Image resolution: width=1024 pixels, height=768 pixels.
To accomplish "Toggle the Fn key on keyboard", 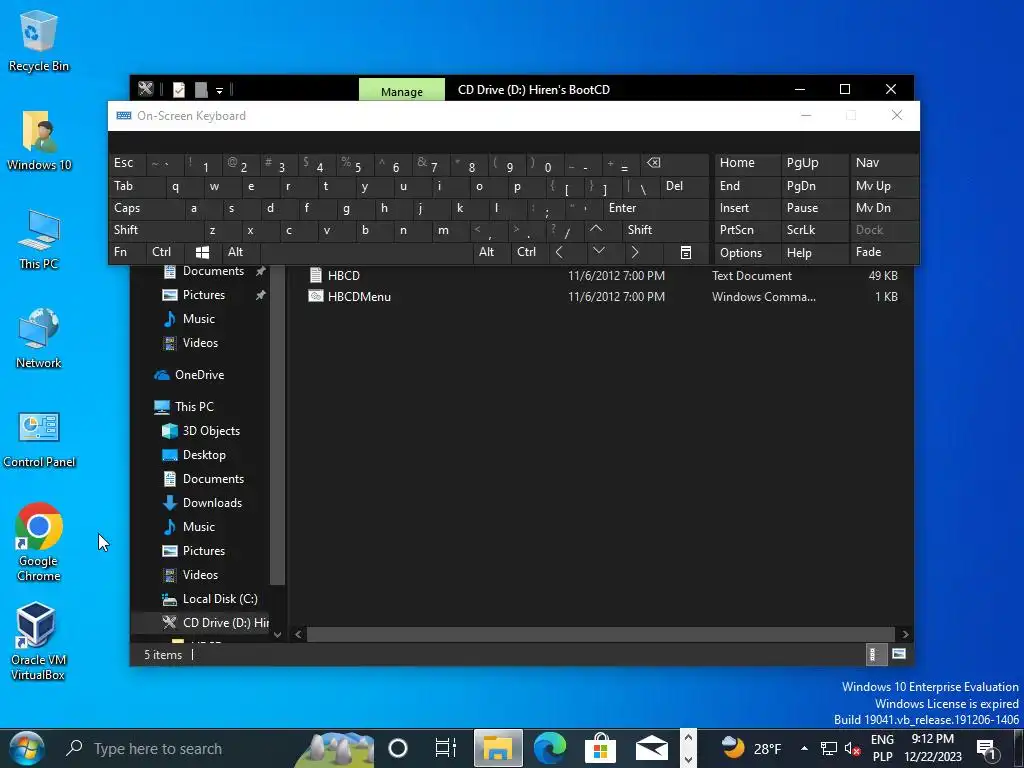I will (x=127, y=252).
